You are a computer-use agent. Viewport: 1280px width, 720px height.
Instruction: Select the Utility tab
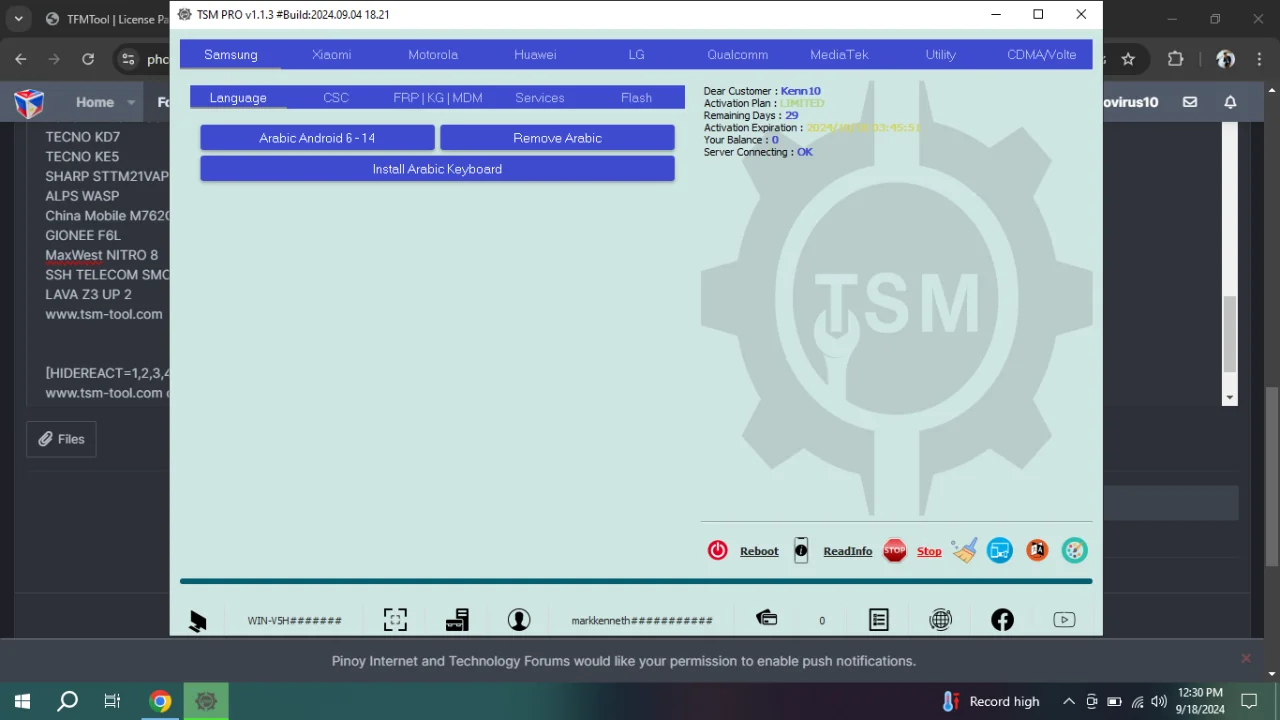coord(941,55)
